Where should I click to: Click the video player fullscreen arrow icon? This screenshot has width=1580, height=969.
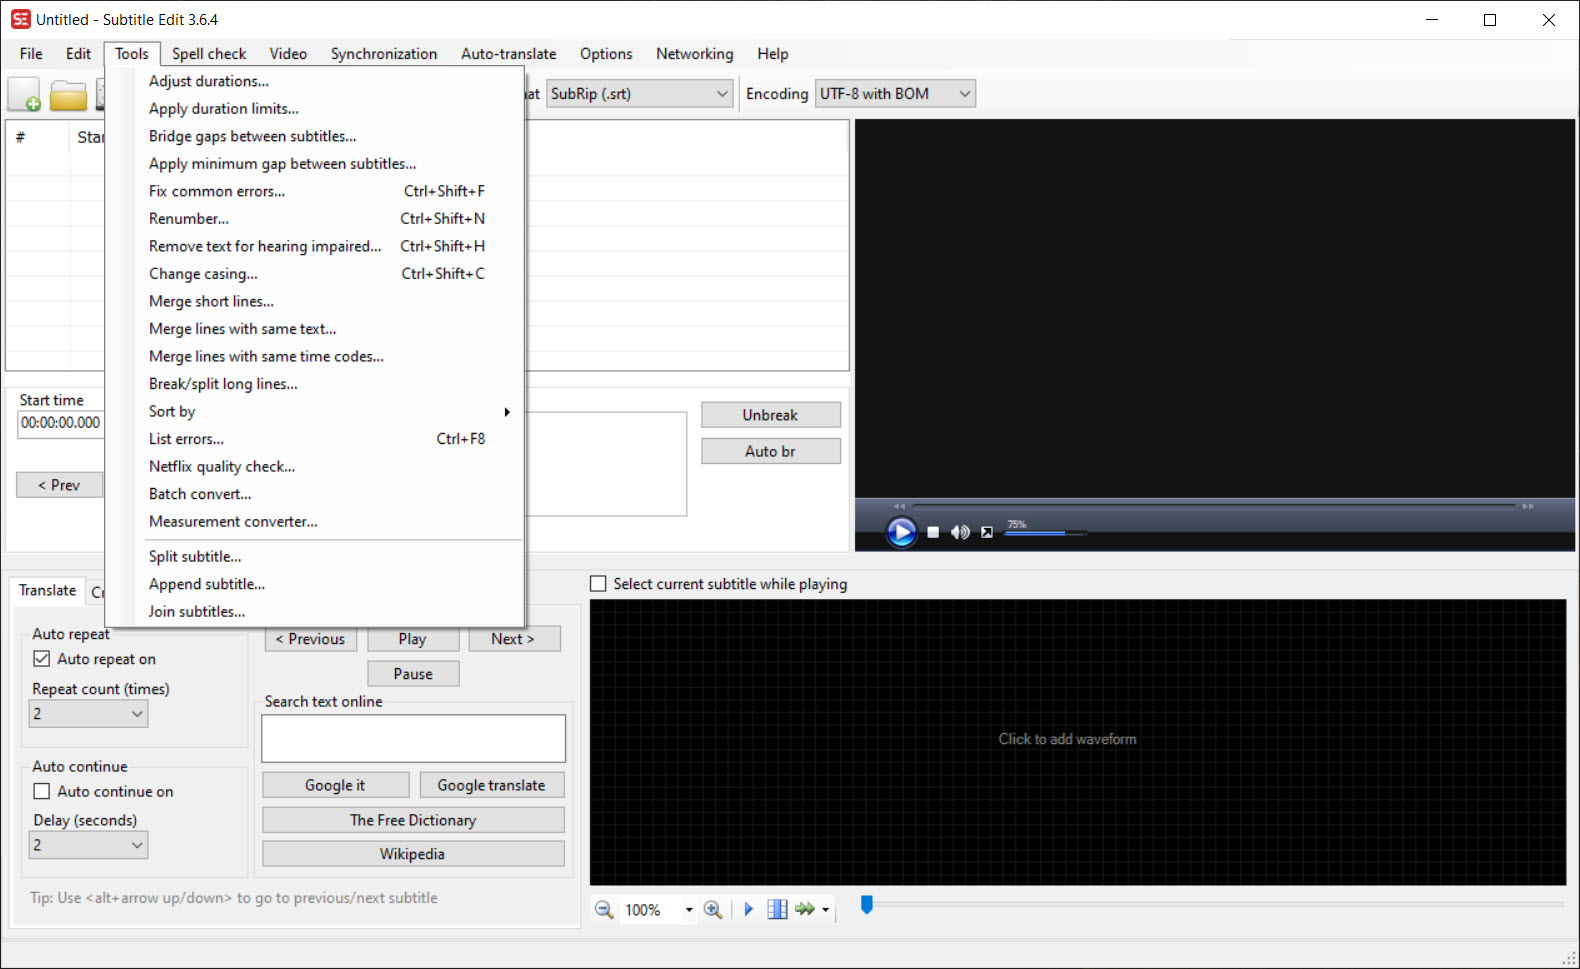tap(987, 532)
